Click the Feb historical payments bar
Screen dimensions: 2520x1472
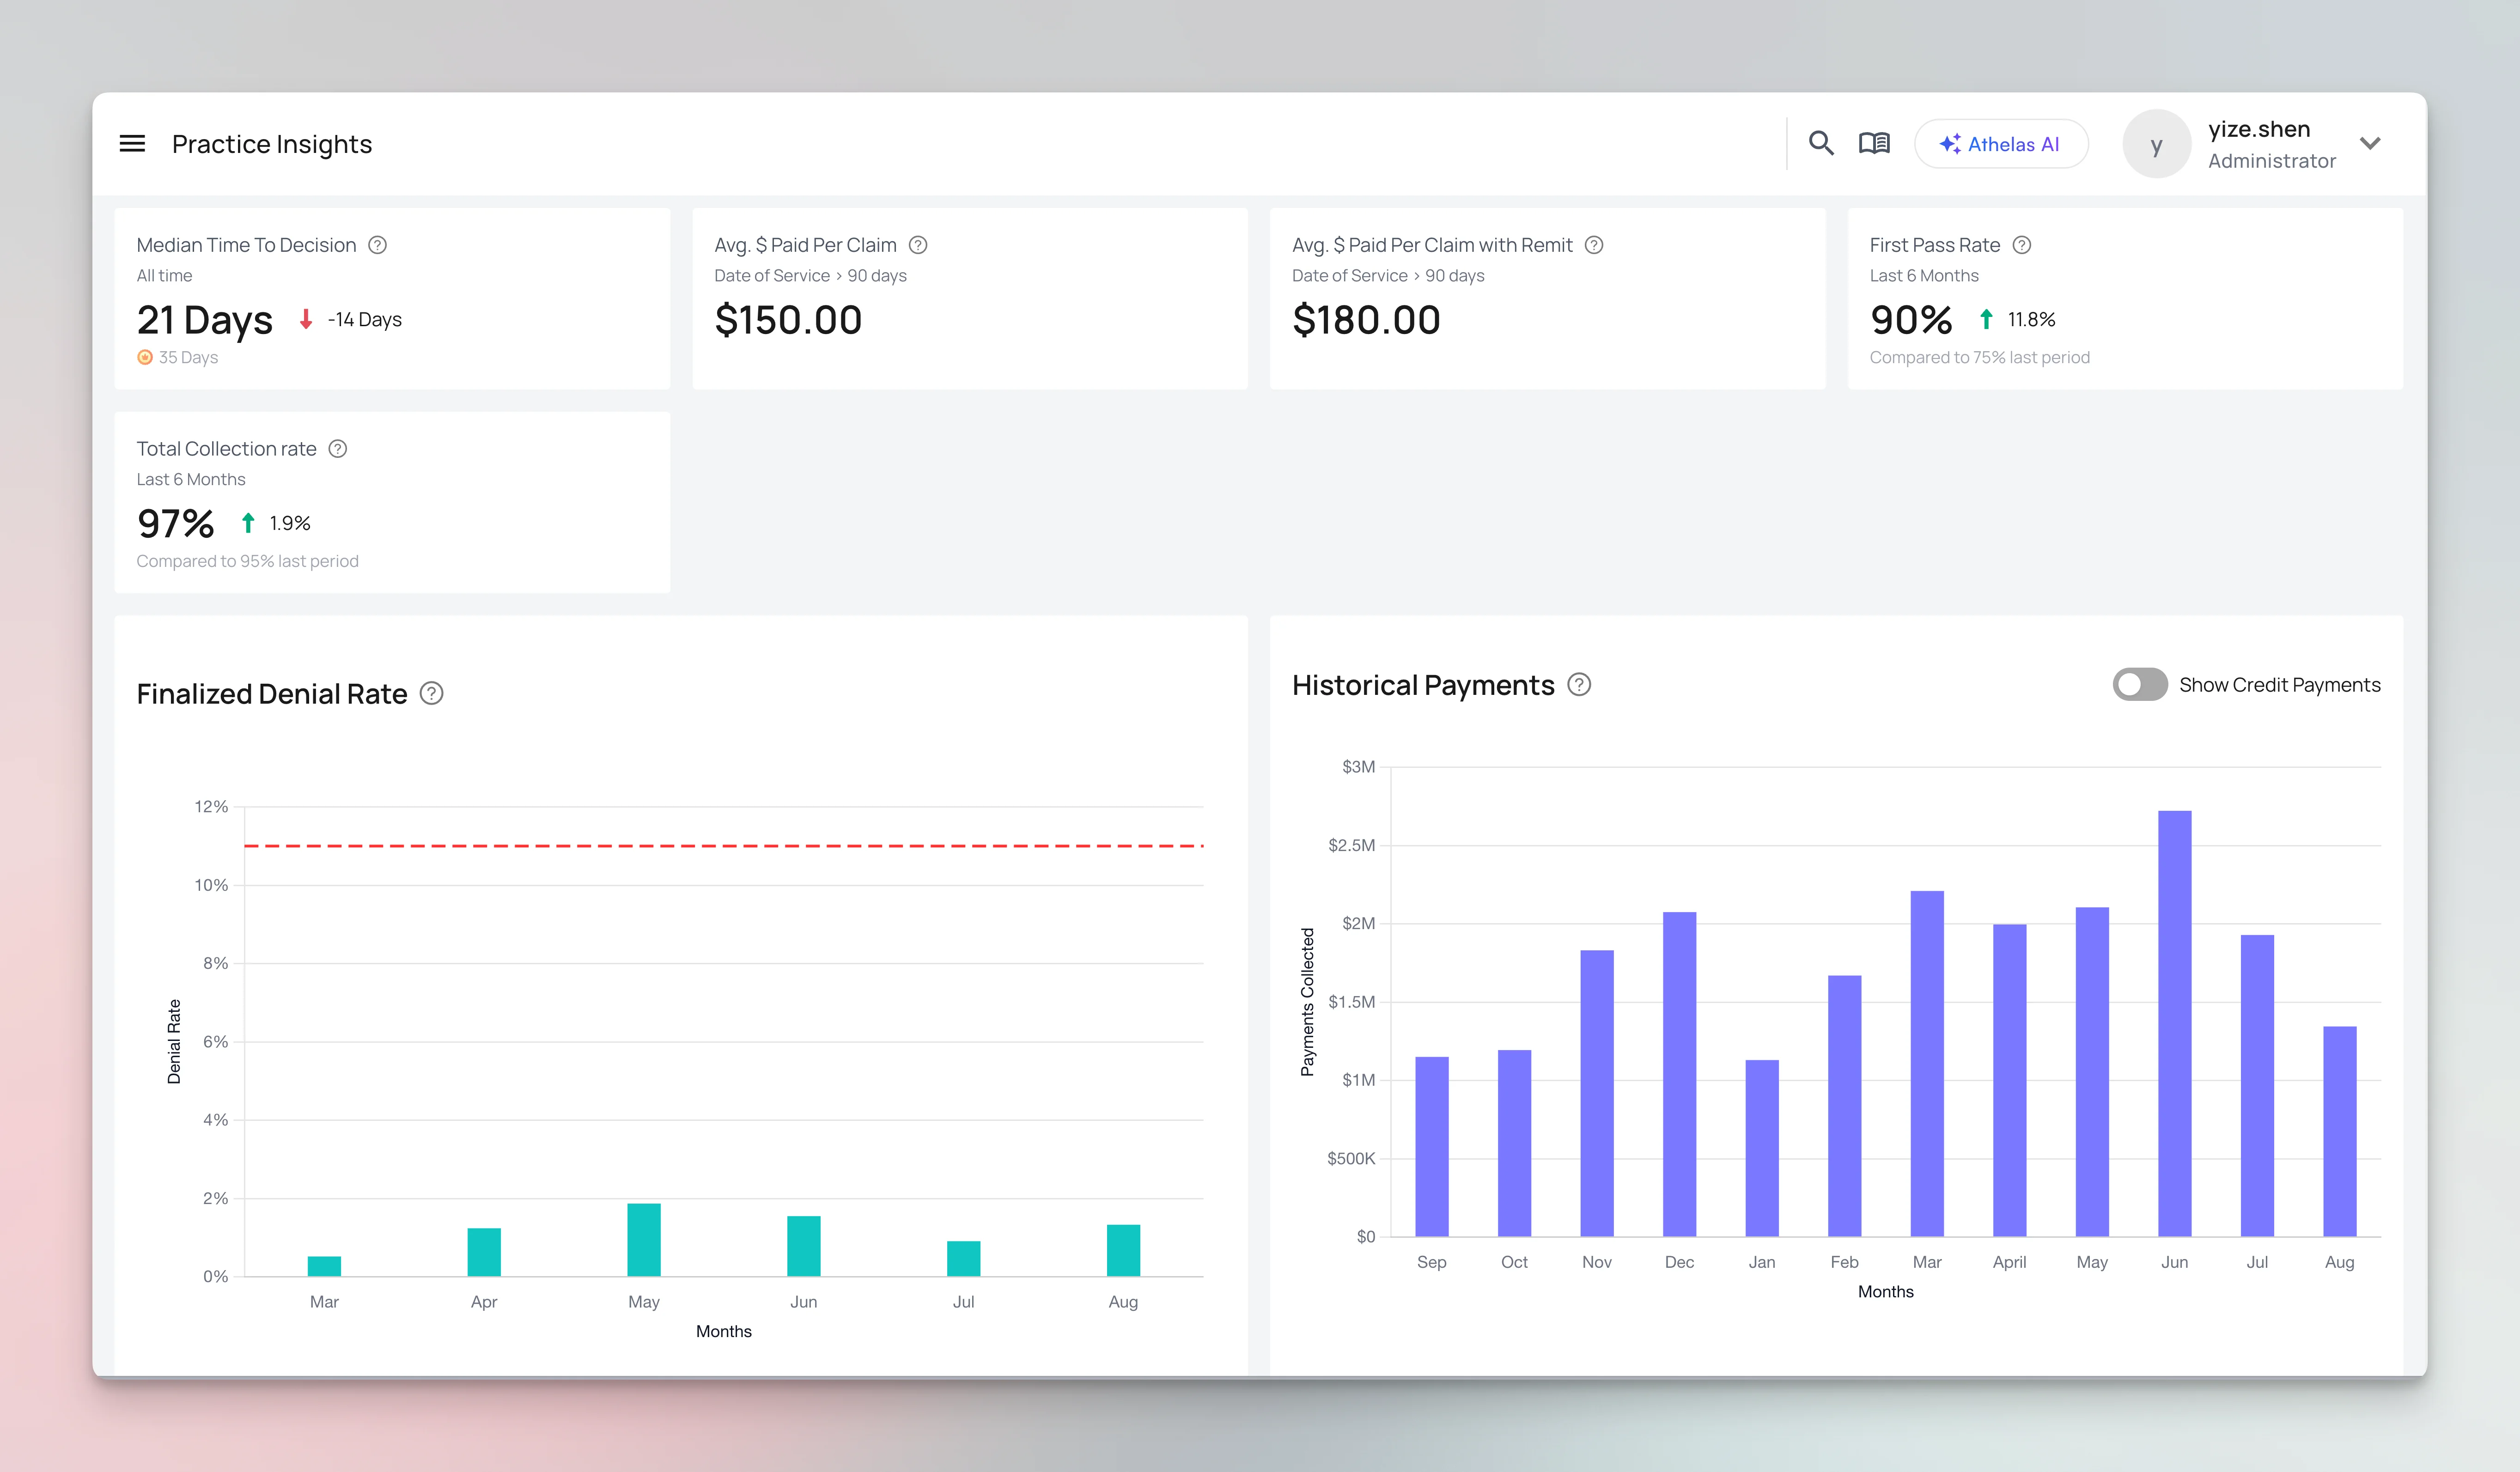coord(1845,1106)
